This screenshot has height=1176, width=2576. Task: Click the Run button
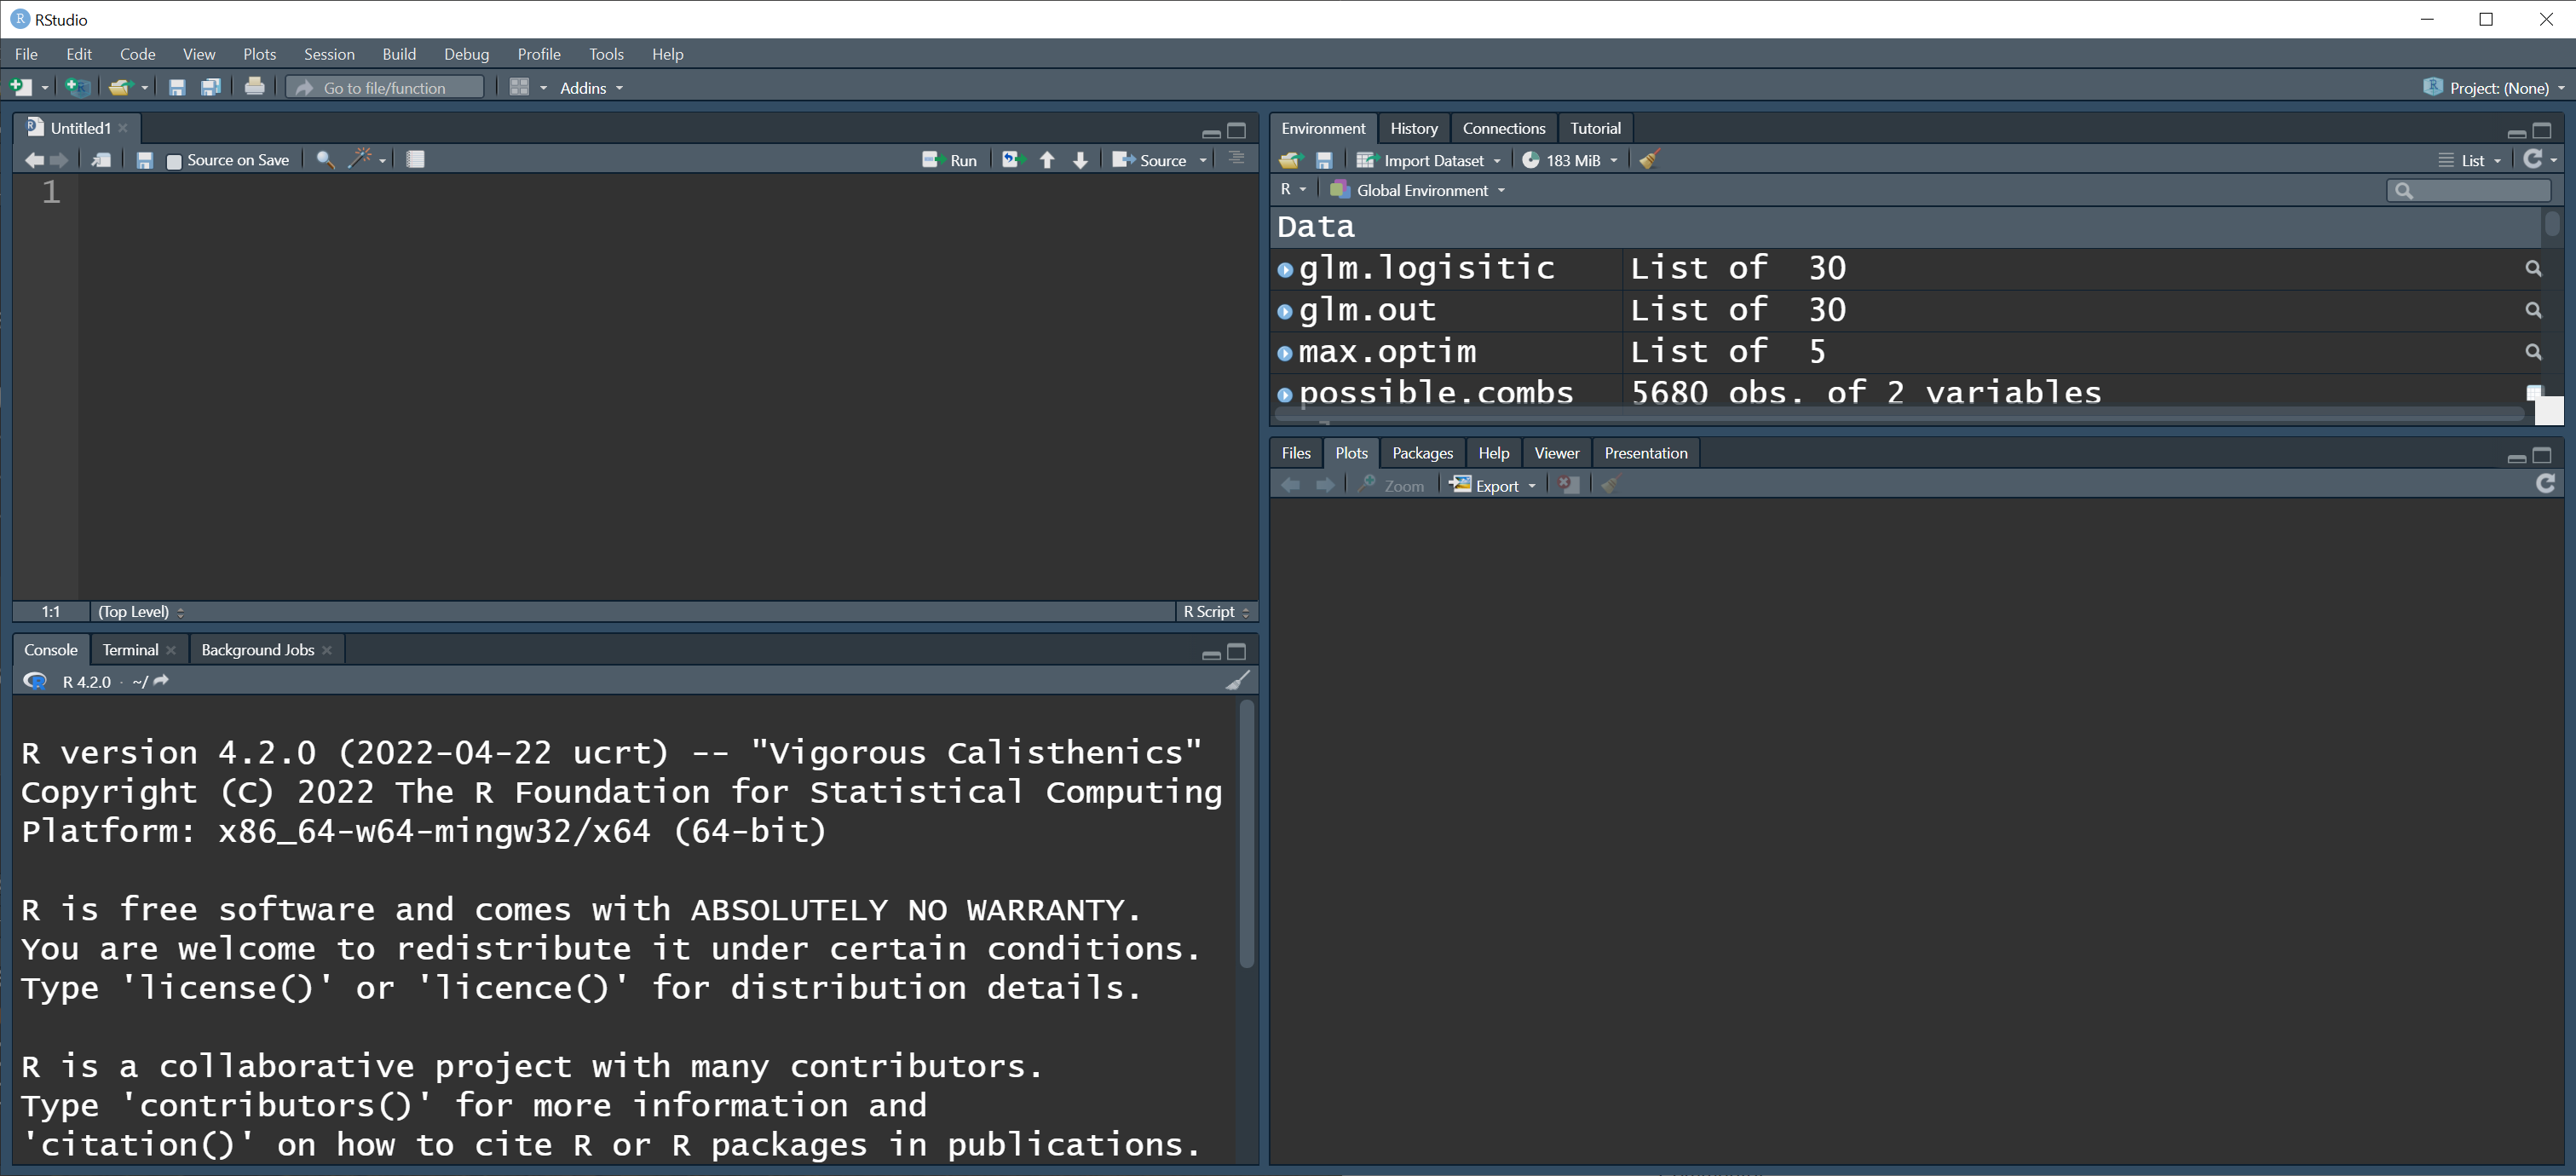click(950, 160)
